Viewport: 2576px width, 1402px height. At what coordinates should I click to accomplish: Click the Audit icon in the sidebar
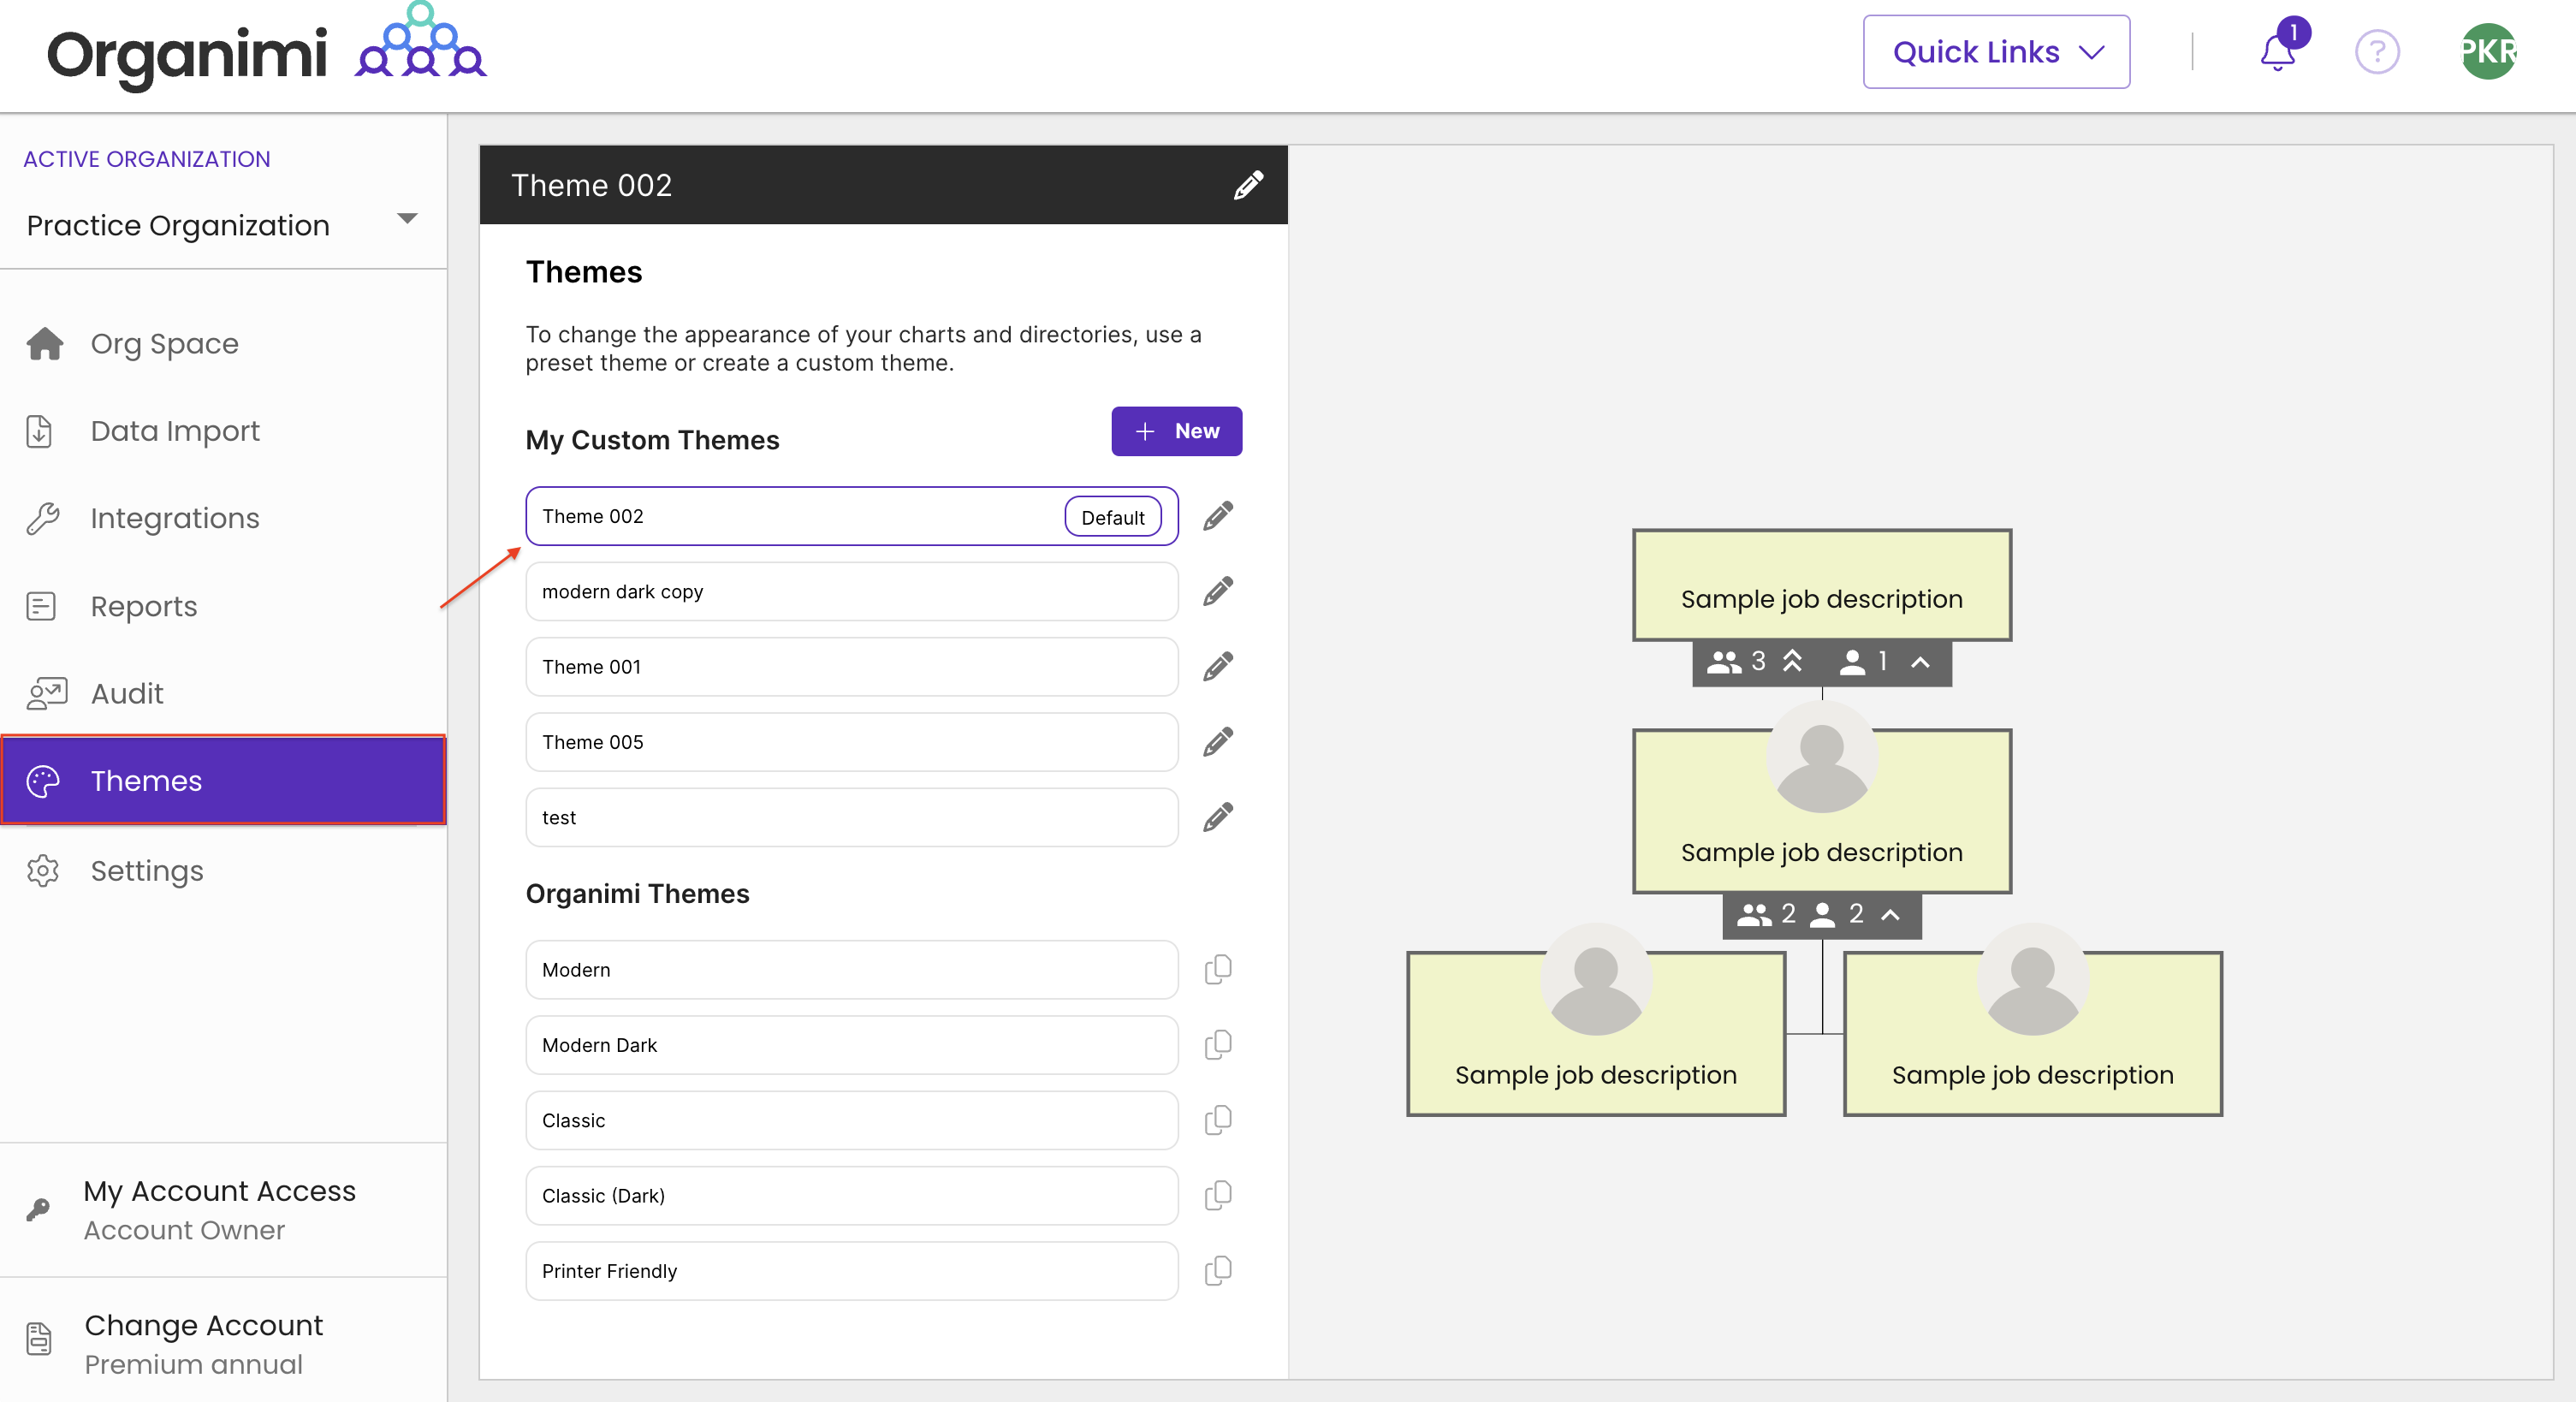tap(46, 693)
